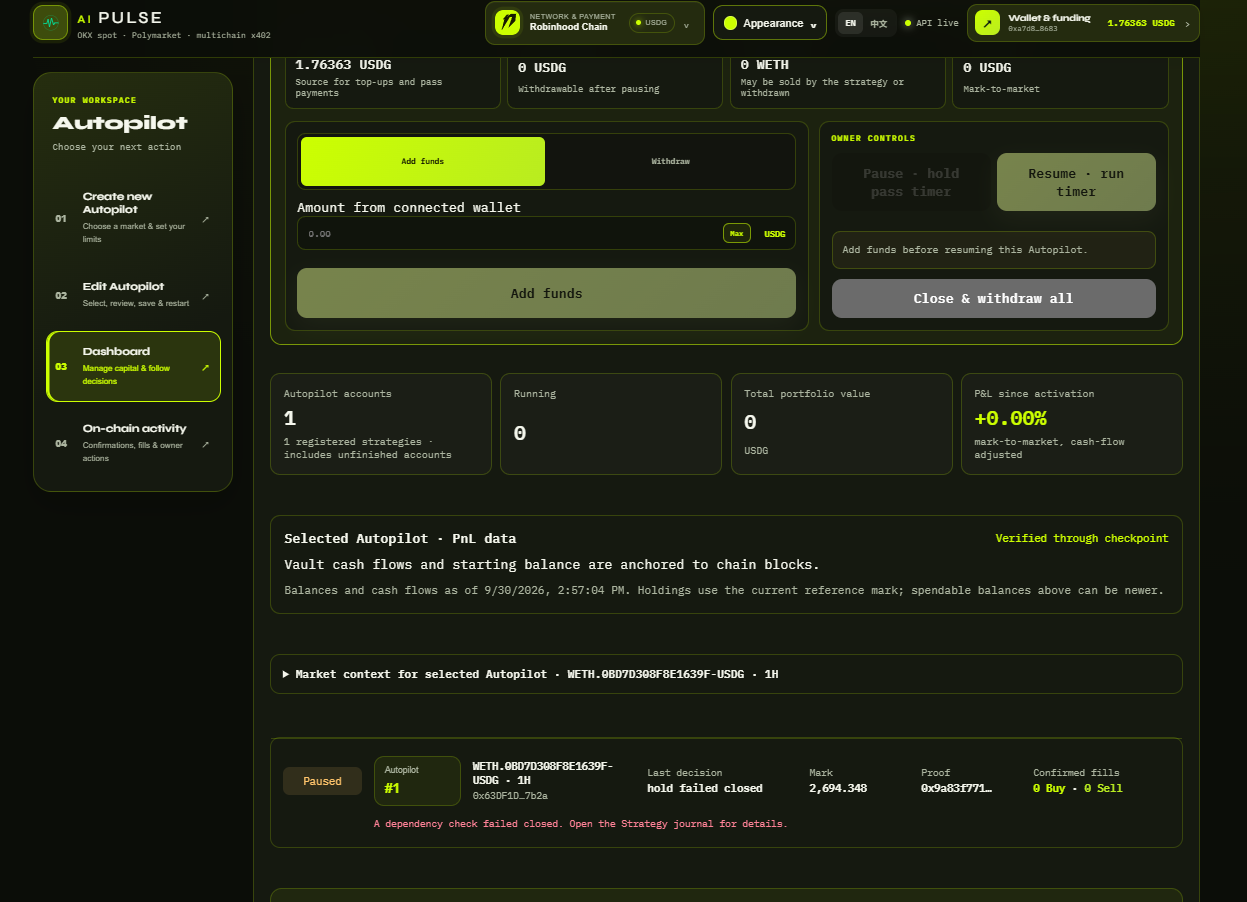Image resolution: width=1247 pixels, height=902 pixels.
Task: Click the wallet balance 1.76363 USDG in header
Action: (1141, 23)
